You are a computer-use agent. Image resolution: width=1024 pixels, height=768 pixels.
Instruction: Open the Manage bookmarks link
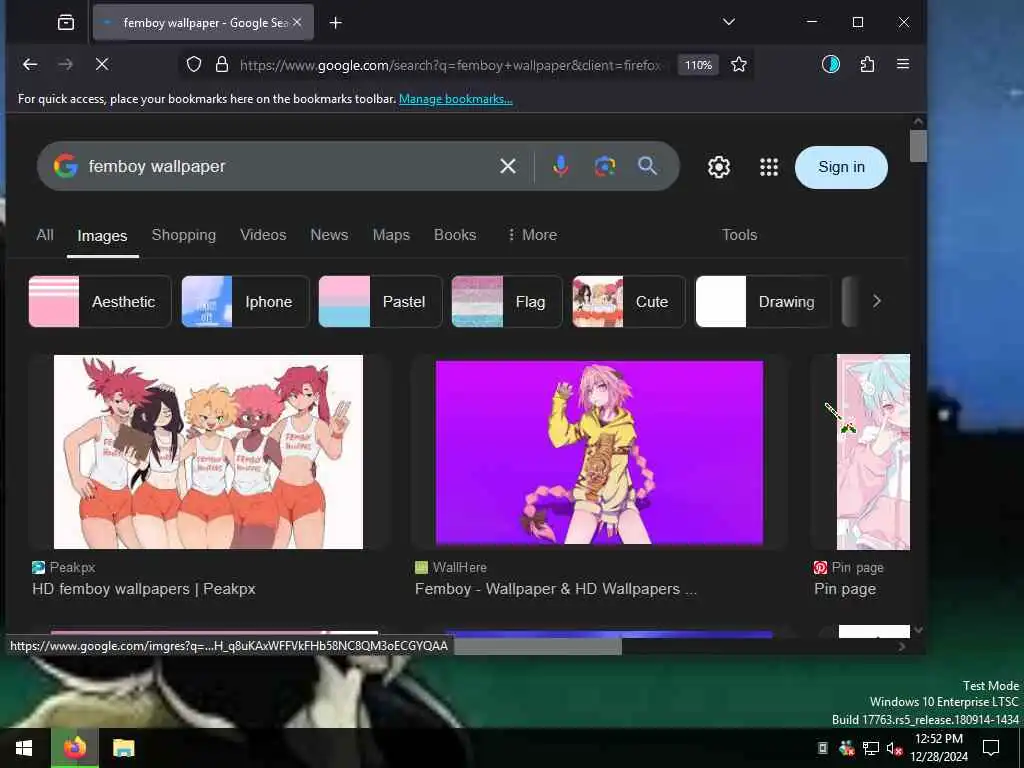click(x=456, y=99)
